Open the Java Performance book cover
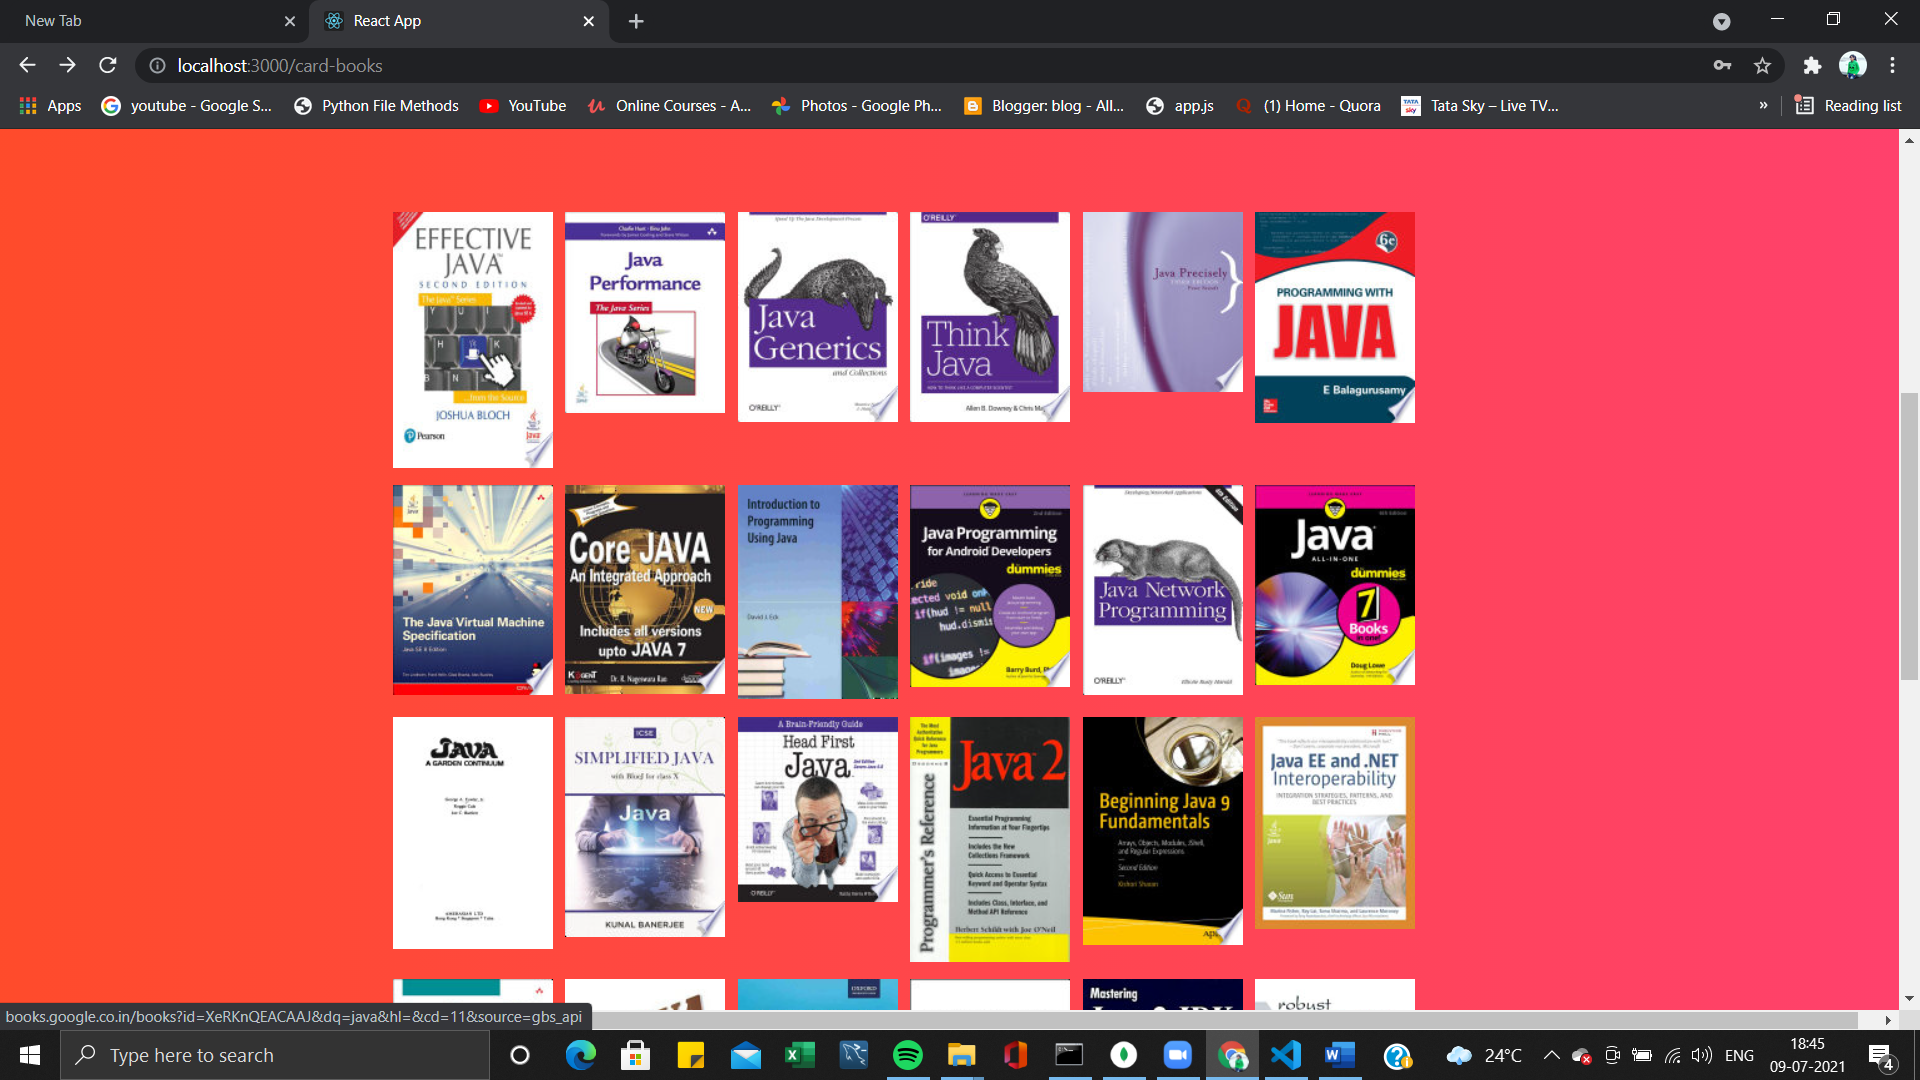 tap(645, 312)
